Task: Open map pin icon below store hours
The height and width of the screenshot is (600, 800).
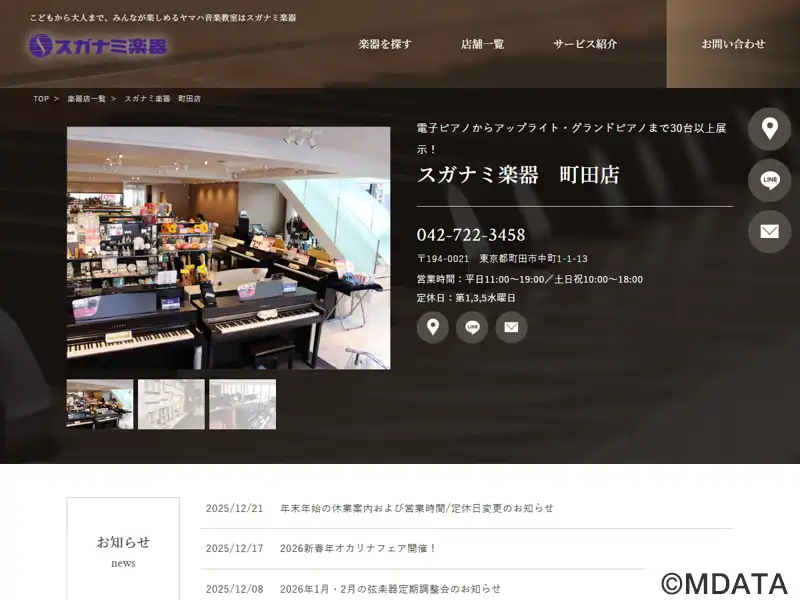Action: coord(432,327)
